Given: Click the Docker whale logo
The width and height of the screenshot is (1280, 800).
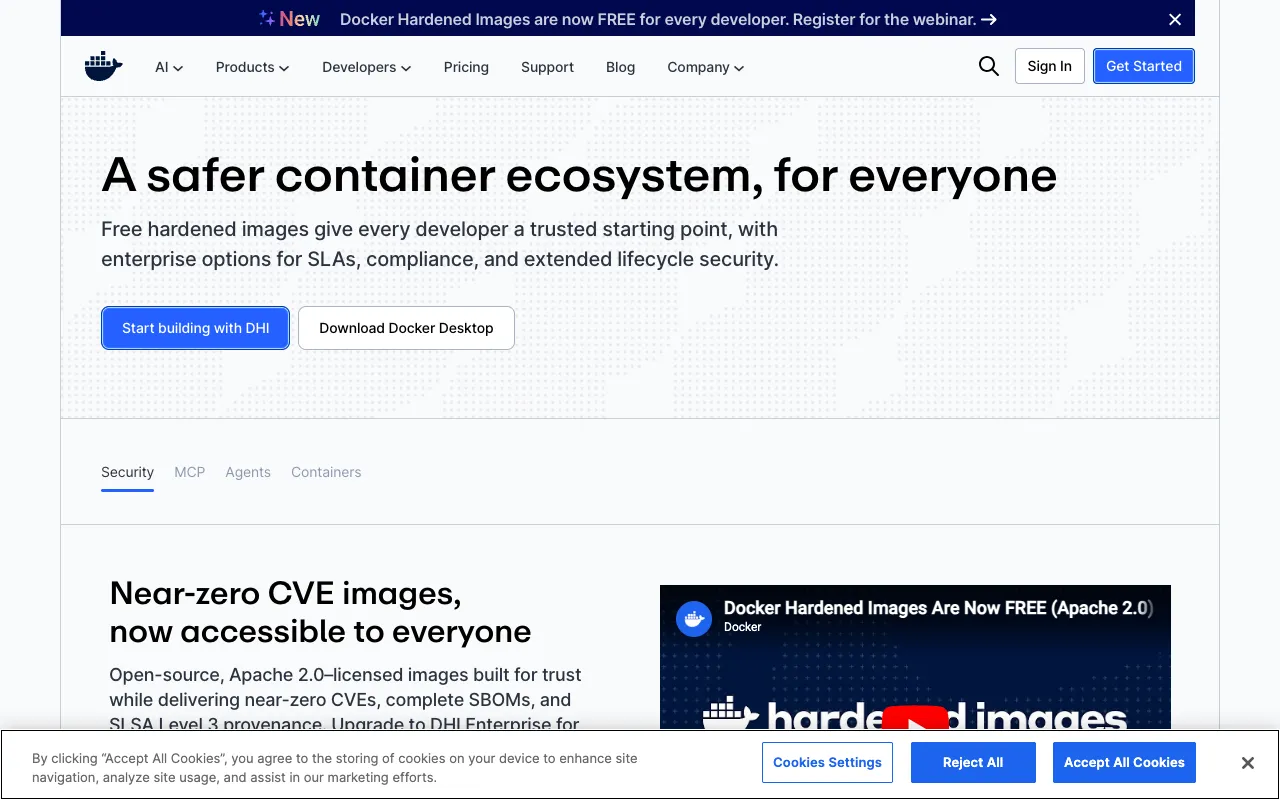Looking at the screenshot, I should (x=103, y=66).
